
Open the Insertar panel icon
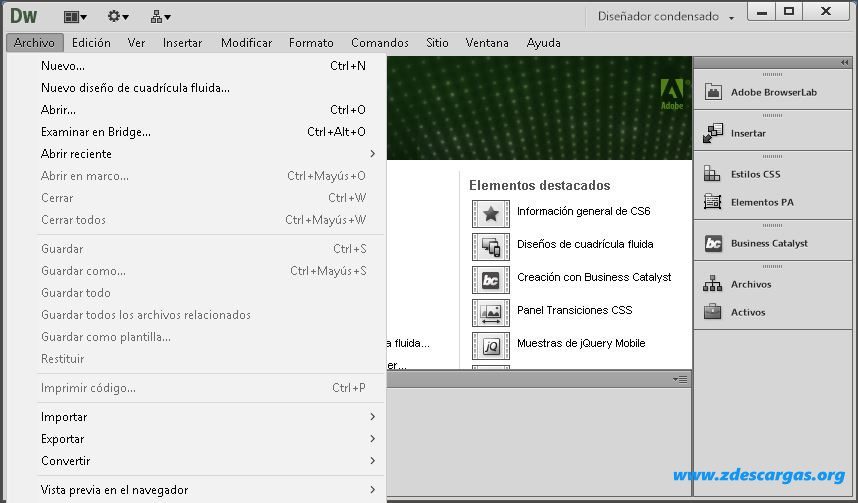pos(712,133)
